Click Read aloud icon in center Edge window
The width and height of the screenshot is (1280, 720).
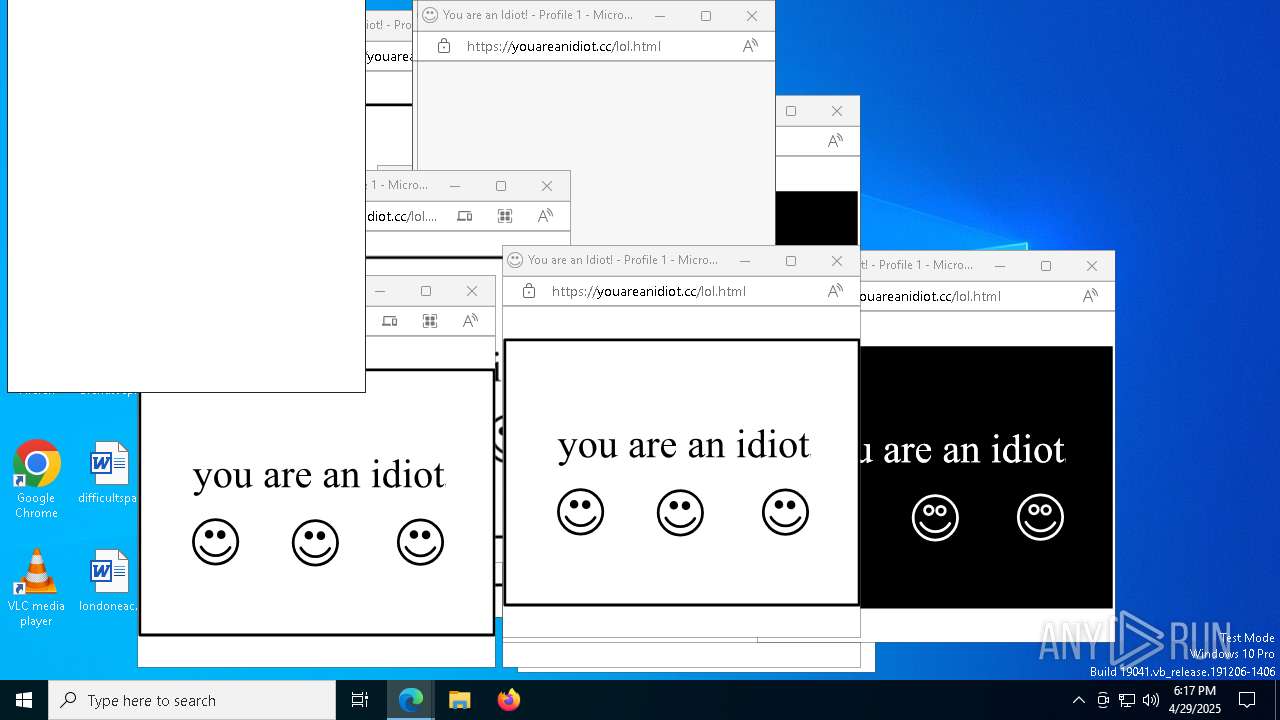point(835,291)
